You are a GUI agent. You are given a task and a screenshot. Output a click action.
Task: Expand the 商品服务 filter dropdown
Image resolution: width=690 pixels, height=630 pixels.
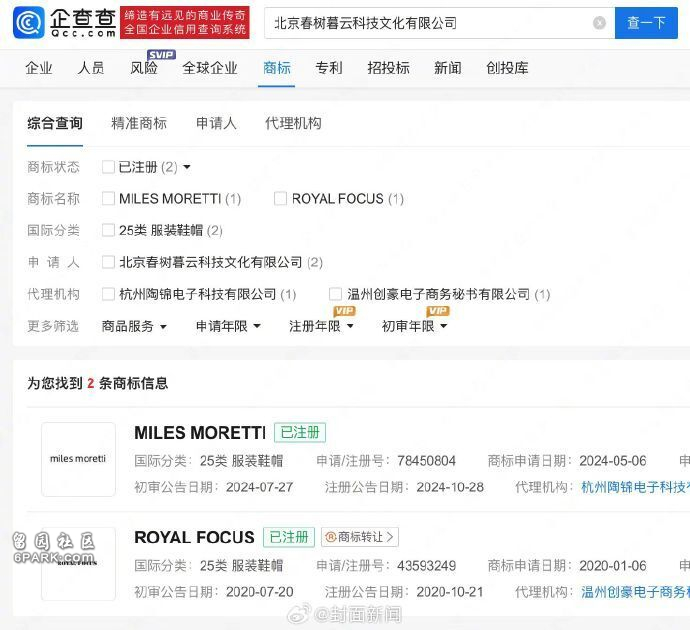point(134,326)
